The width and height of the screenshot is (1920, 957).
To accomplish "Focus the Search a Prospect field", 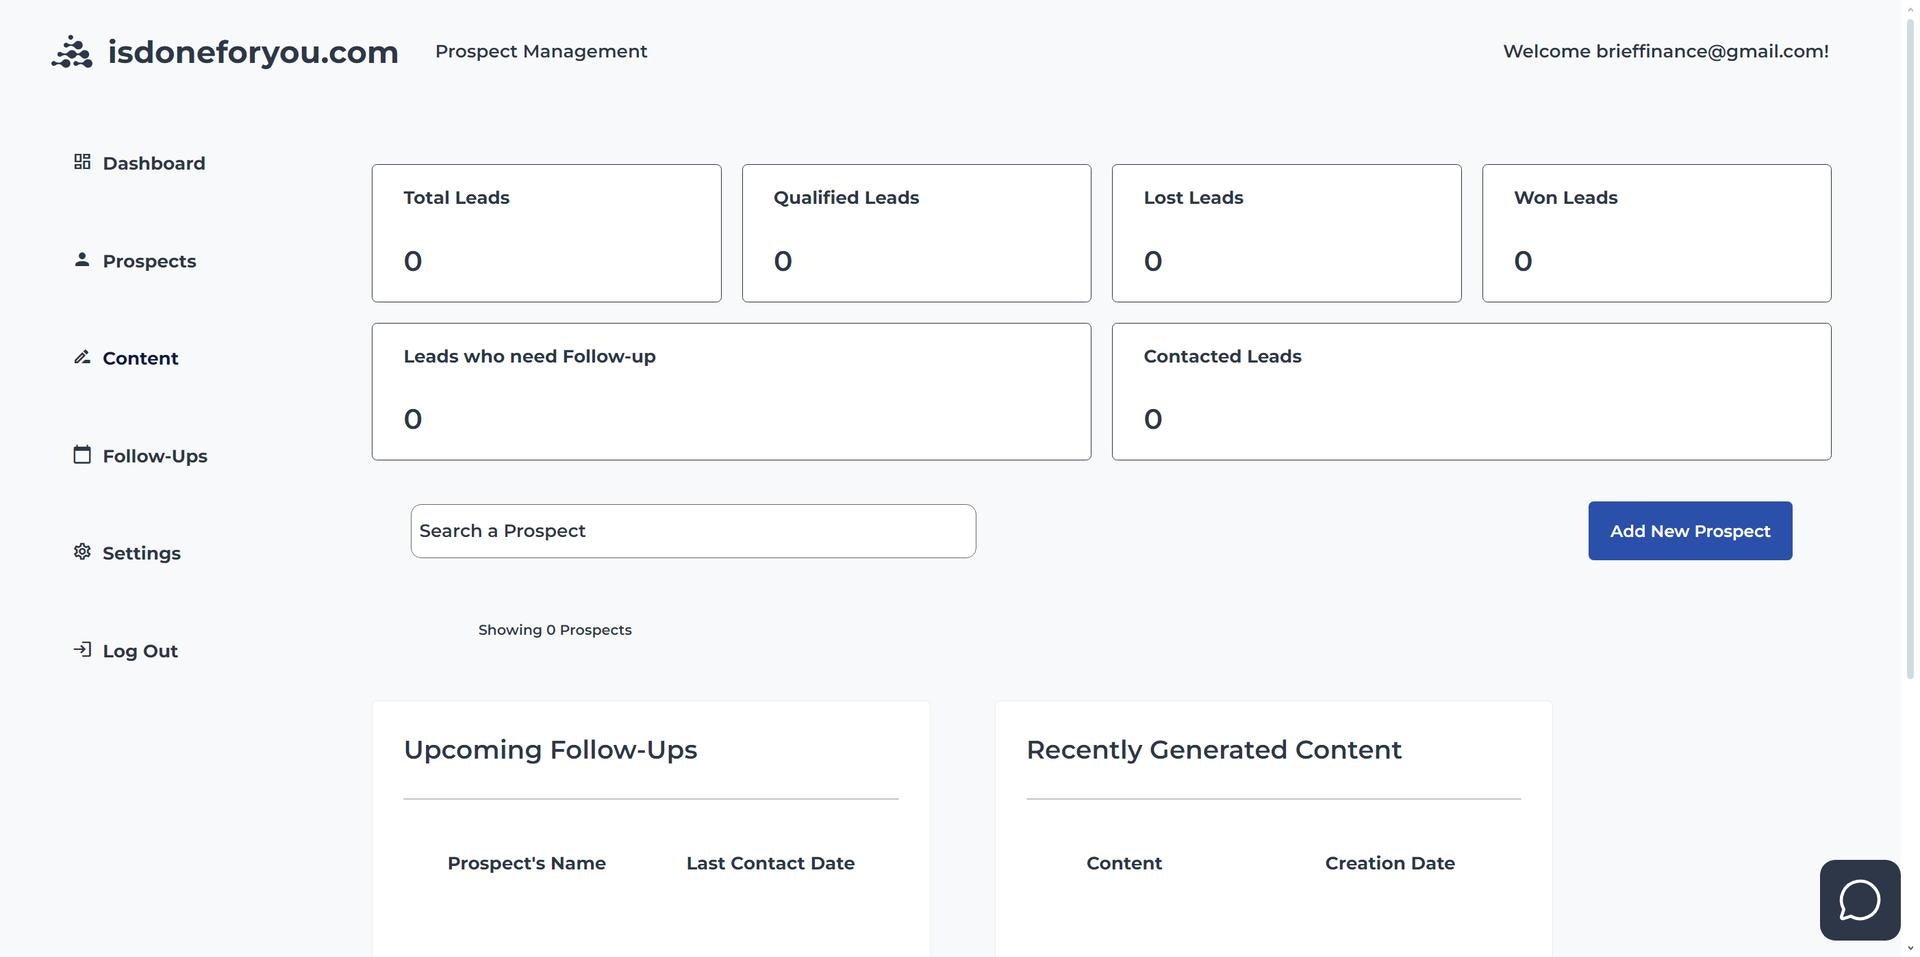I will coord(692,531).
